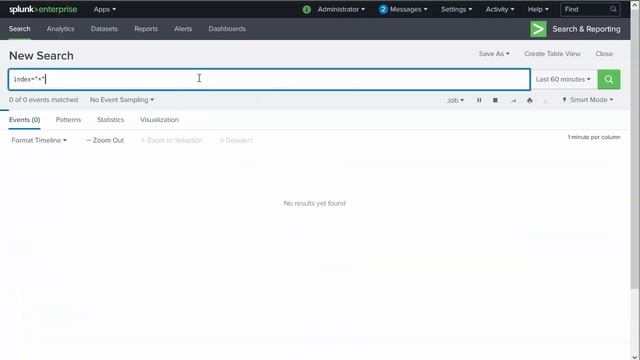Click the Search & Reporting title

(586, 29)
